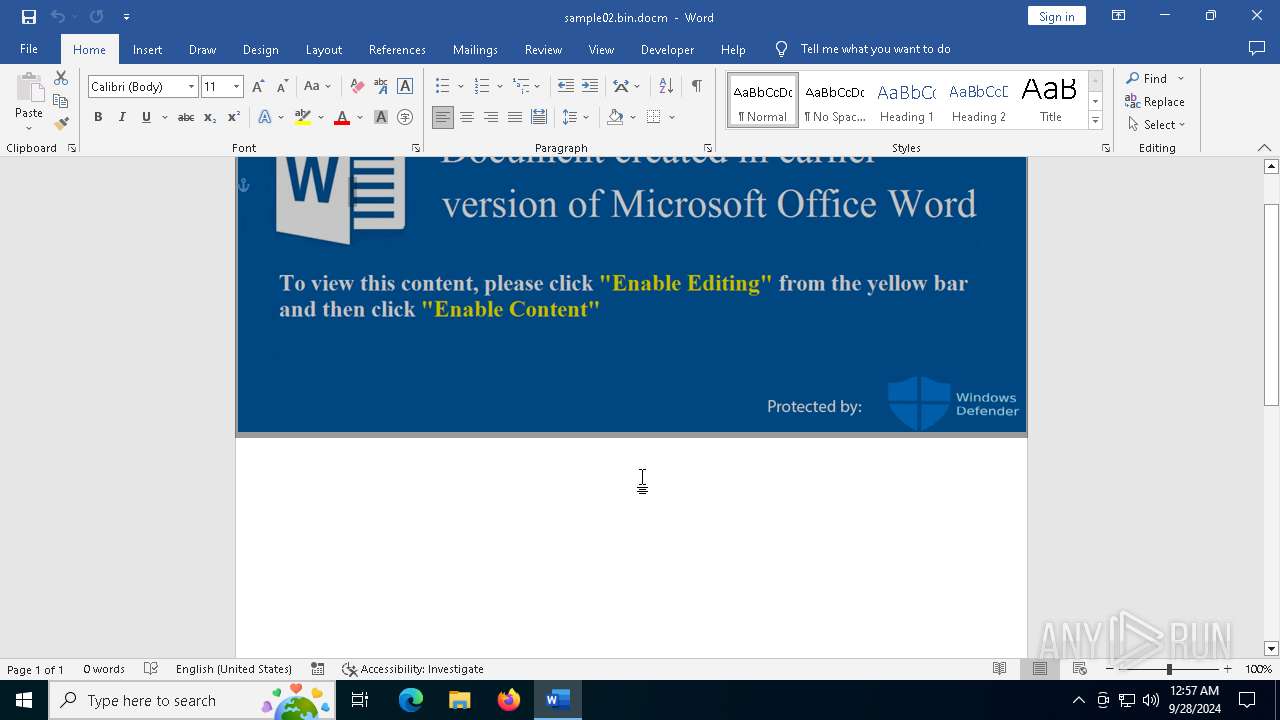Expand the numbering list dropdown

click(x=500, y=87)
